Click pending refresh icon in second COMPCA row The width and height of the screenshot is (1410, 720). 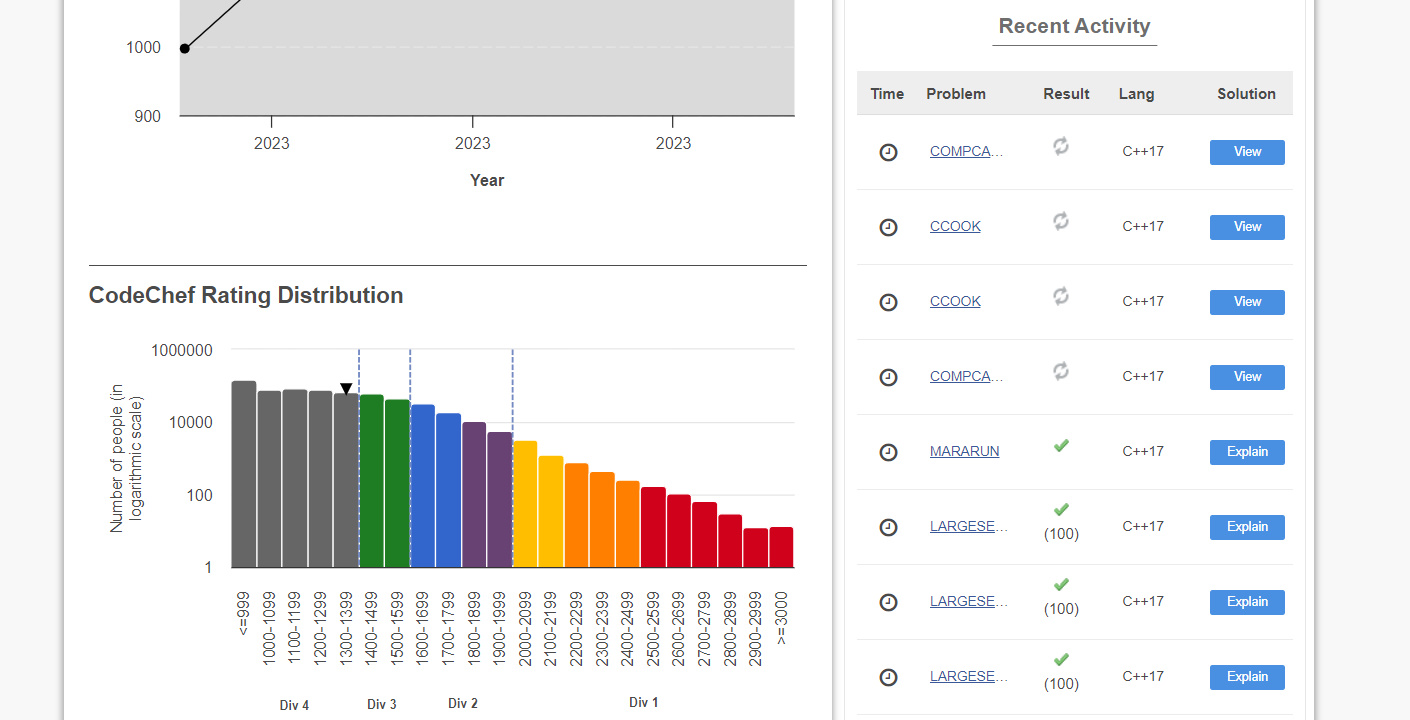point(1061,371)
